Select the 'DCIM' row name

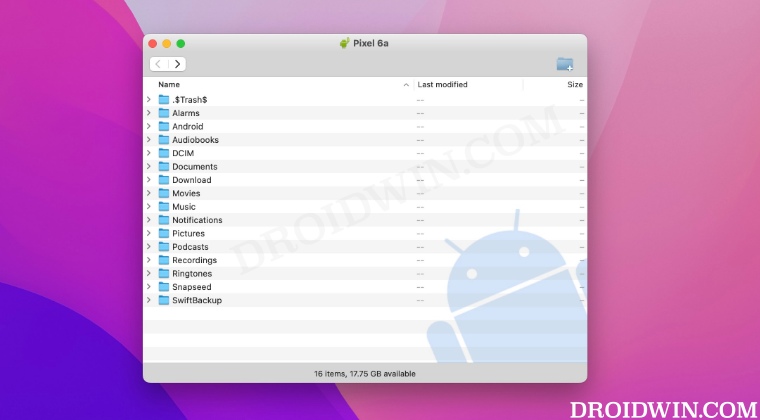(x=183, y=153)
